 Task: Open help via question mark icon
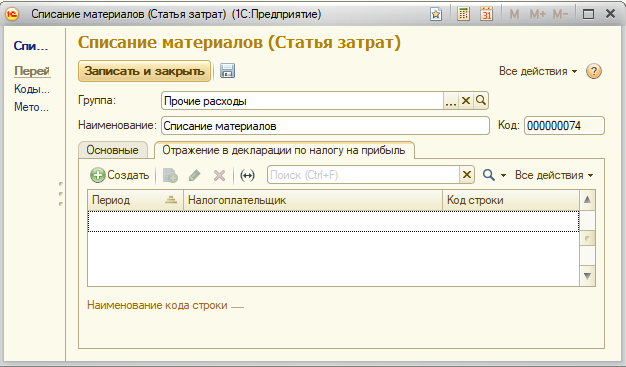pyautogui.click(x=594, y=71)
